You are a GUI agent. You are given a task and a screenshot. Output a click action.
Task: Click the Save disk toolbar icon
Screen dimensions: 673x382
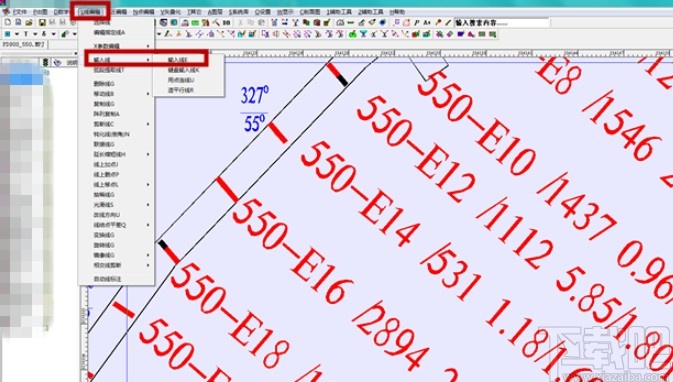[42, 22]
